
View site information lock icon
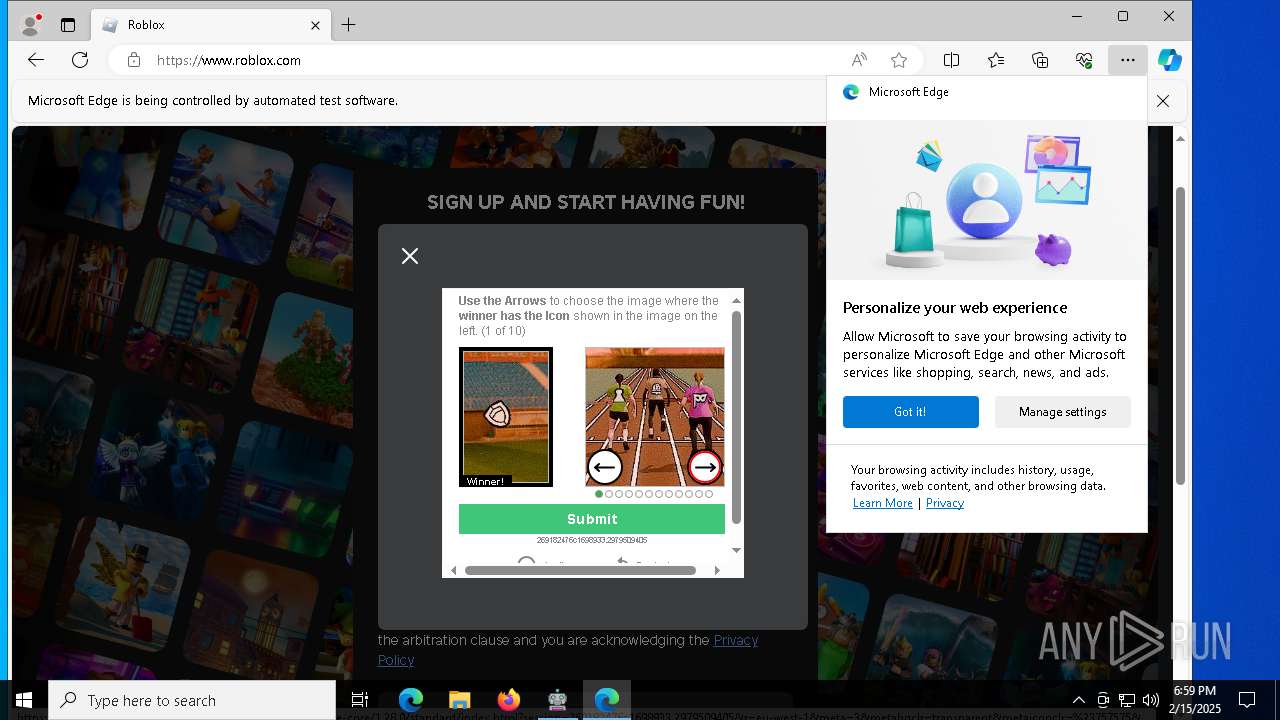[x=134, y=60]
